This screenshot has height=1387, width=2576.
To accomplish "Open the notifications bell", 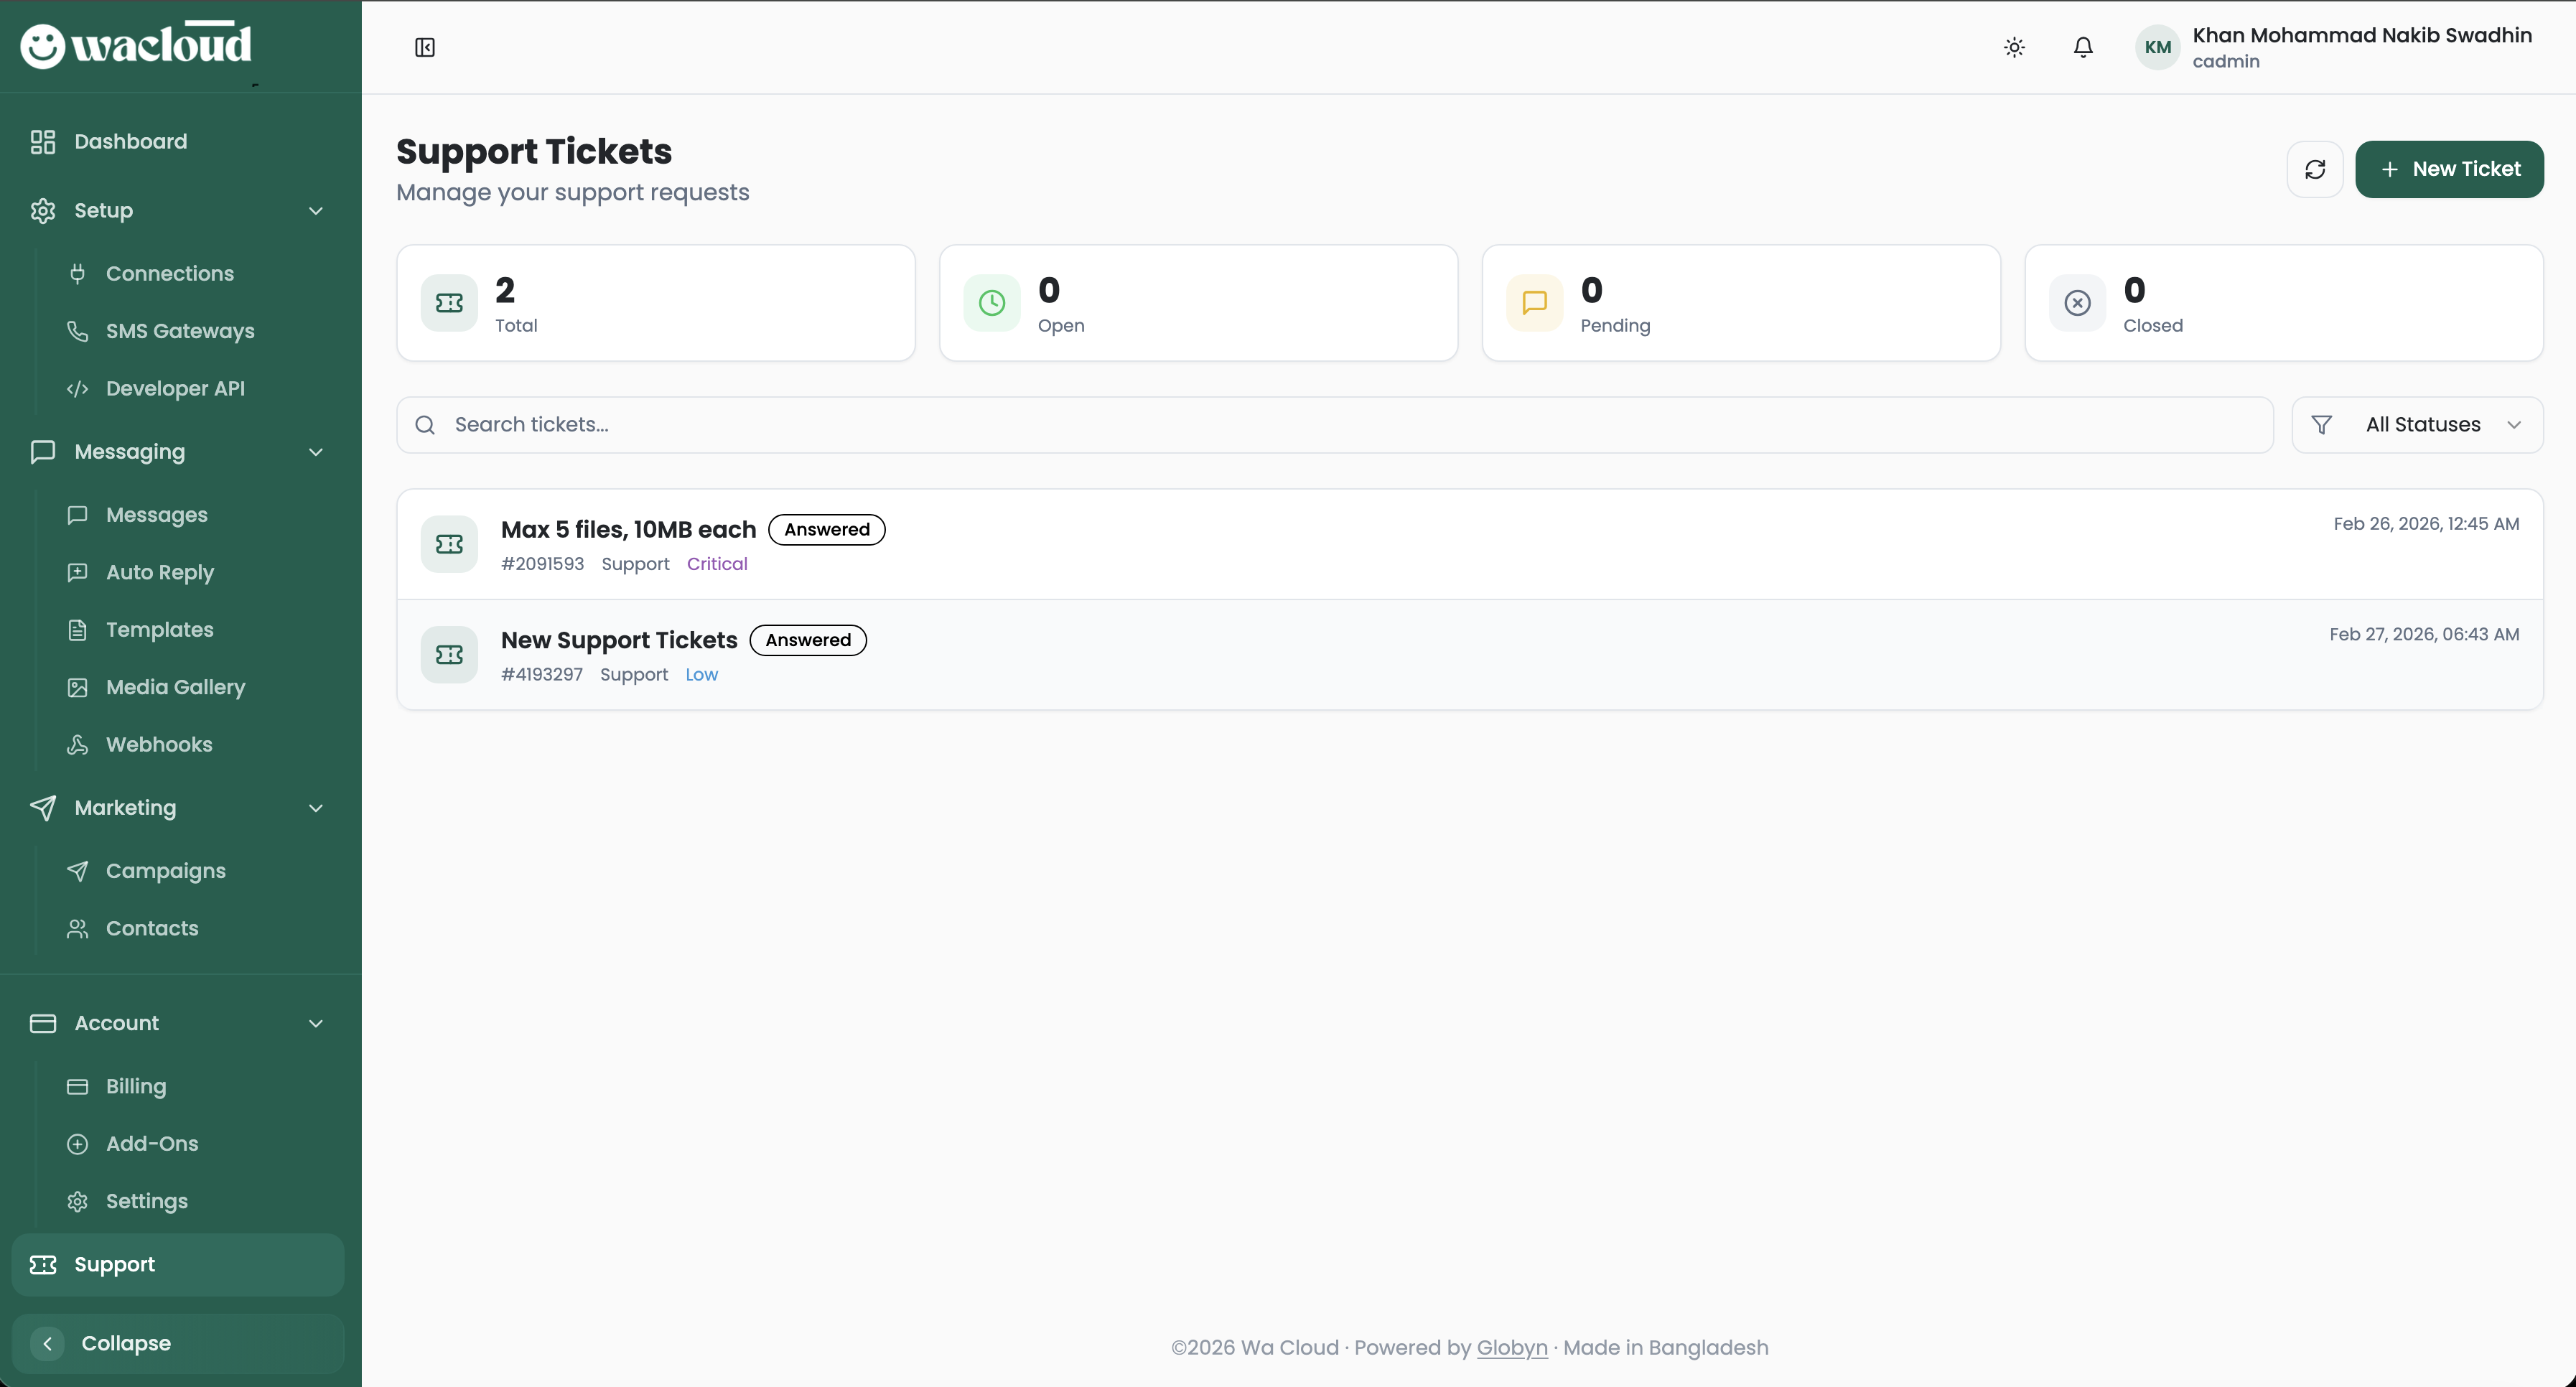I will 2083,47.
